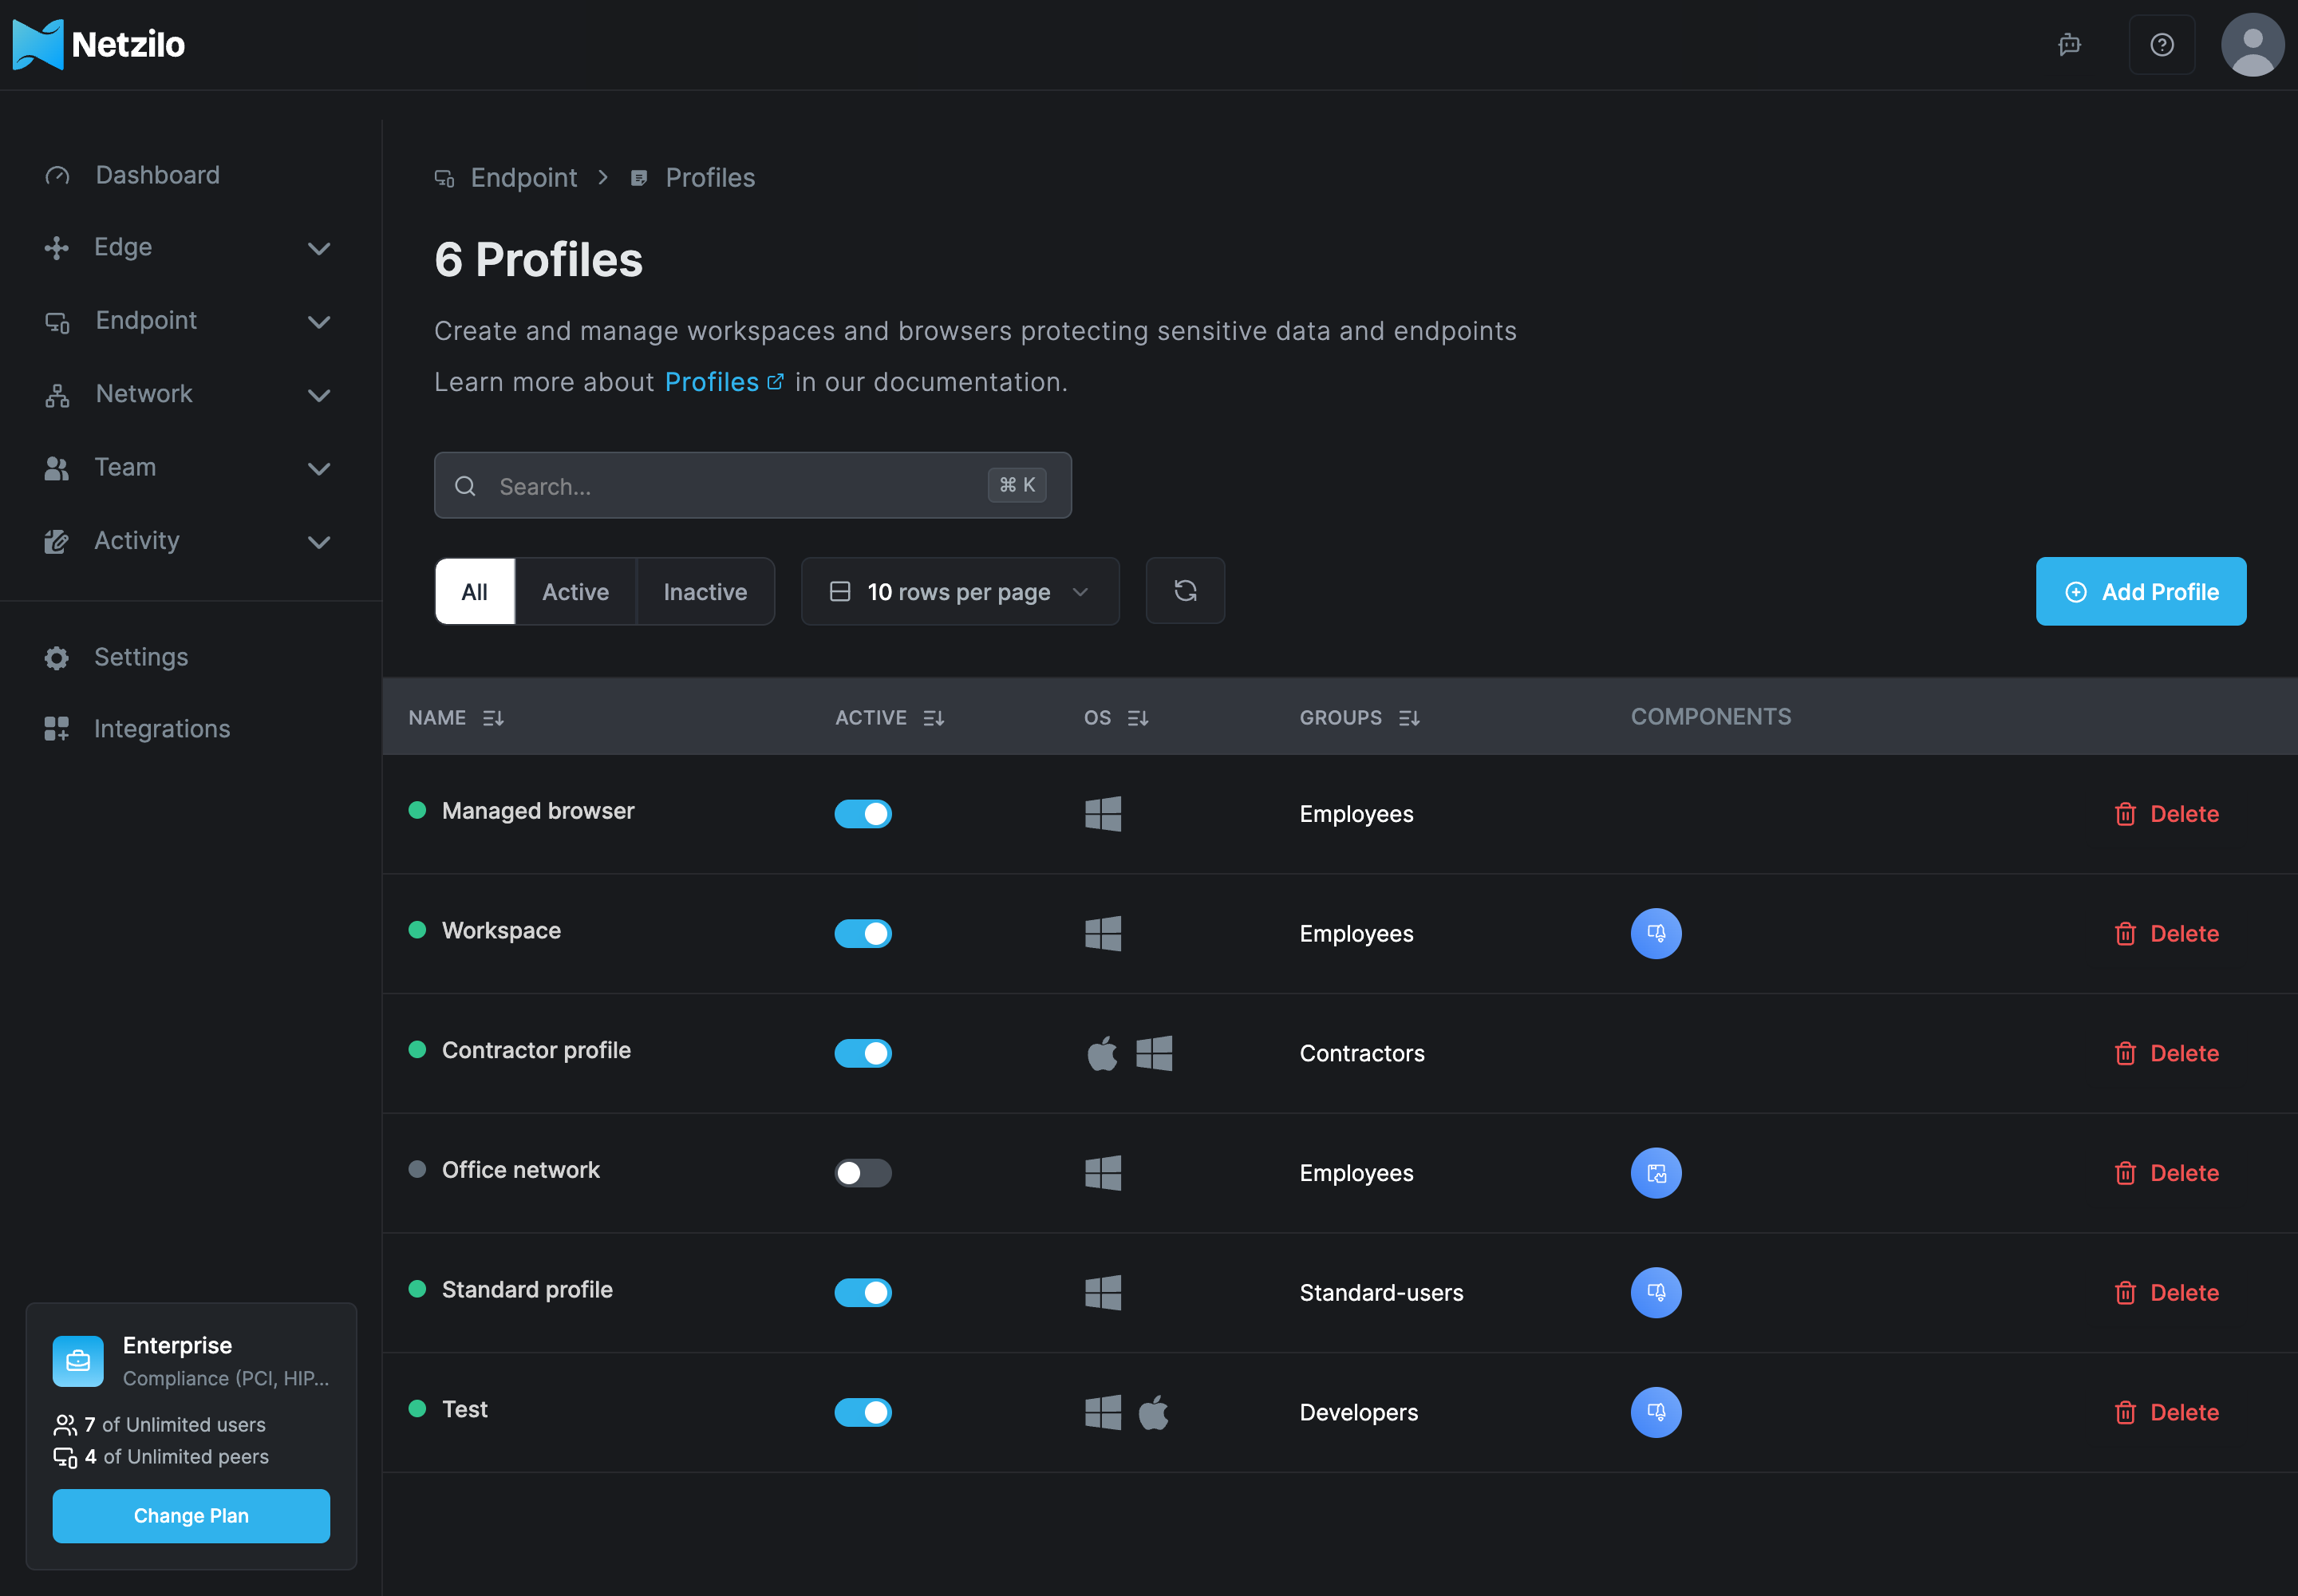
Task: Delete the Managed browser profile
Action: (x=2166, y=814)
